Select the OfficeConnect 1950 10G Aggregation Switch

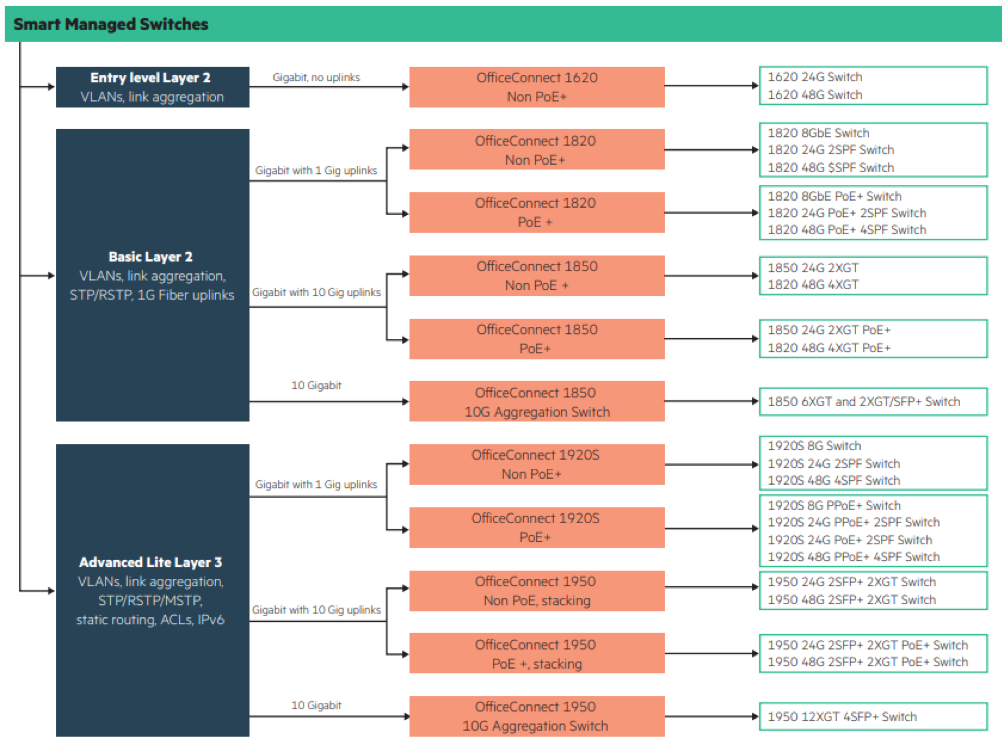coord(537,716)
